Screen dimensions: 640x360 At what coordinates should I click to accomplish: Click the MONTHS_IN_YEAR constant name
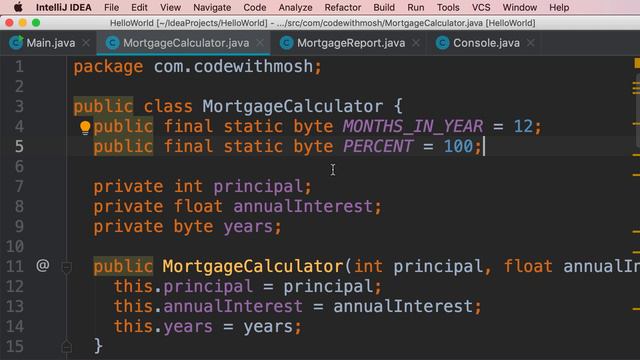click(x=413, y=127)
